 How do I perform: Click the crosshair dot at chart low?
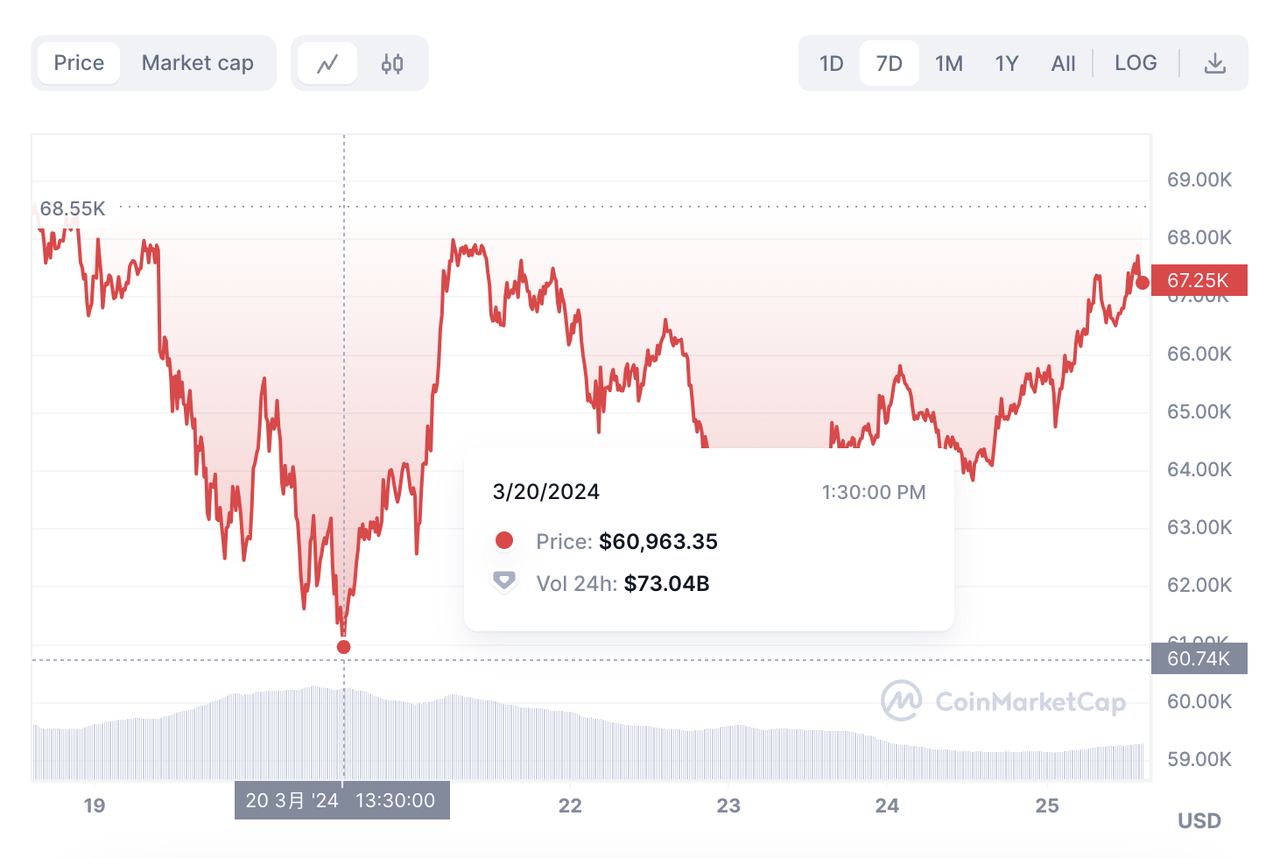[344, 647]
